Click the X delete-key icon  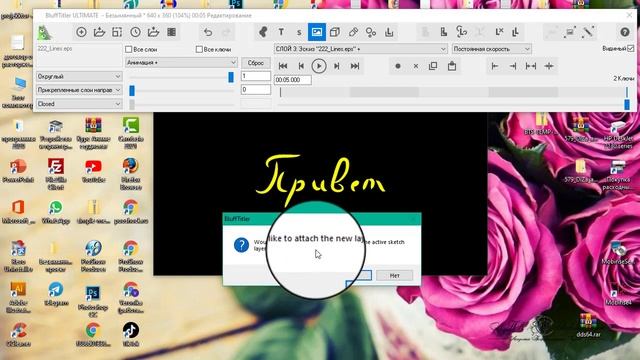[x=416, y=66]
